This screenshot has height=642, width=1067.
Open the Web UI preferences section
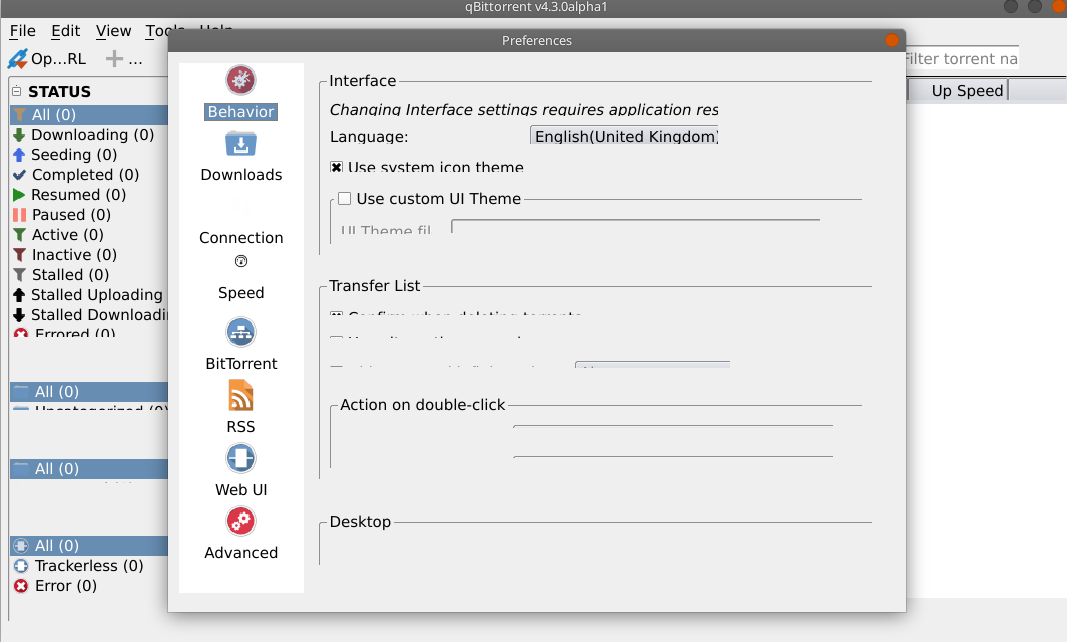(x=241, y=471)
